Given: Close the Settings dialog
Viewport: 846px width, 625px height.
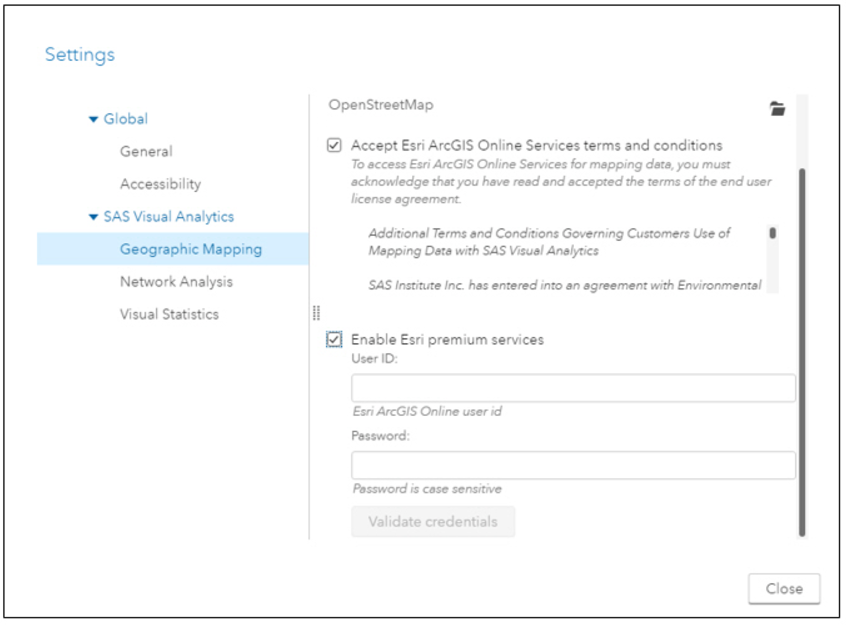Looking at the screenshot, I should [784, 588].
